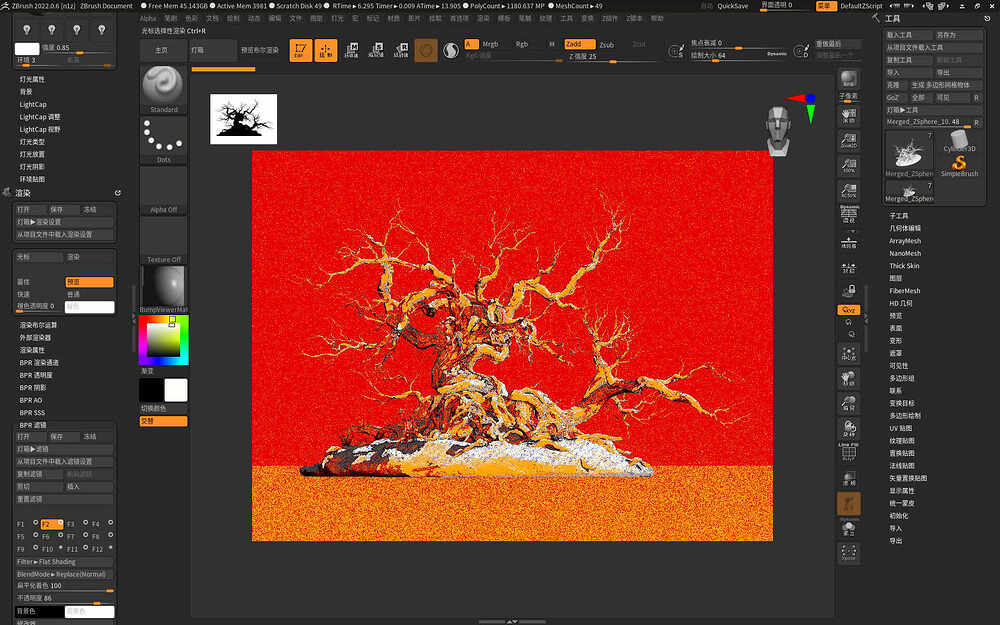The width and height of the screenshot is (1000, 625).
Task: Open the BlendMode Replace(Normal) dropdown
Action: point(64,574)
